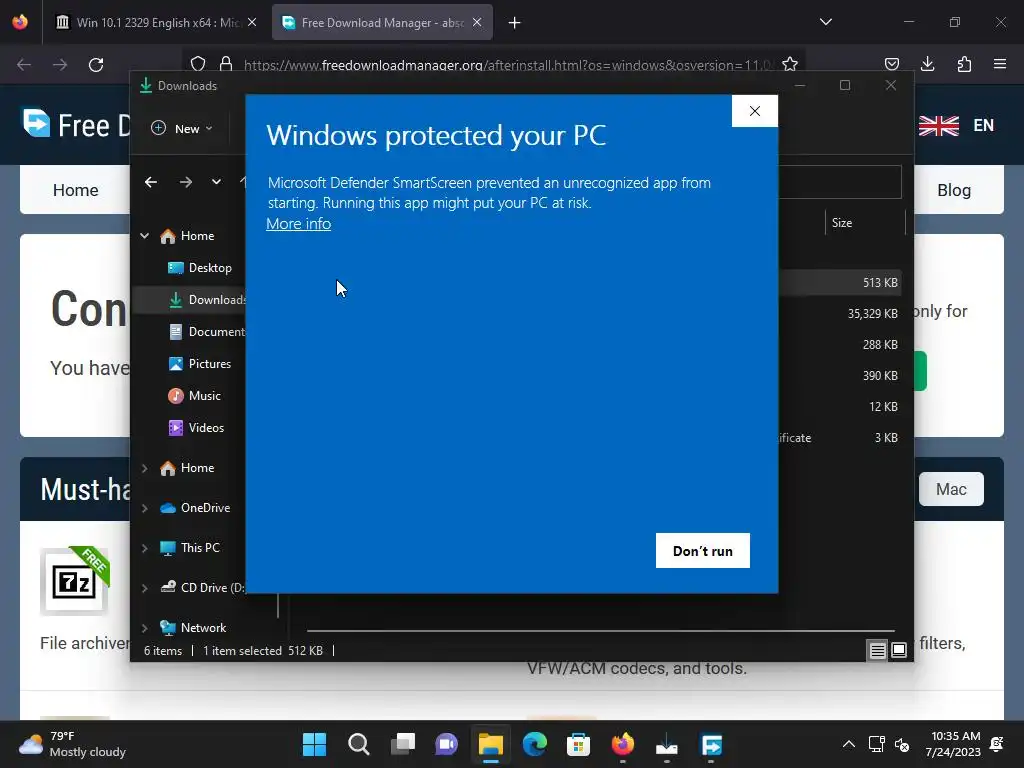The image size is (1024, 768).
Task: Click the site security padlock icon
Action: tap(226, 64)
